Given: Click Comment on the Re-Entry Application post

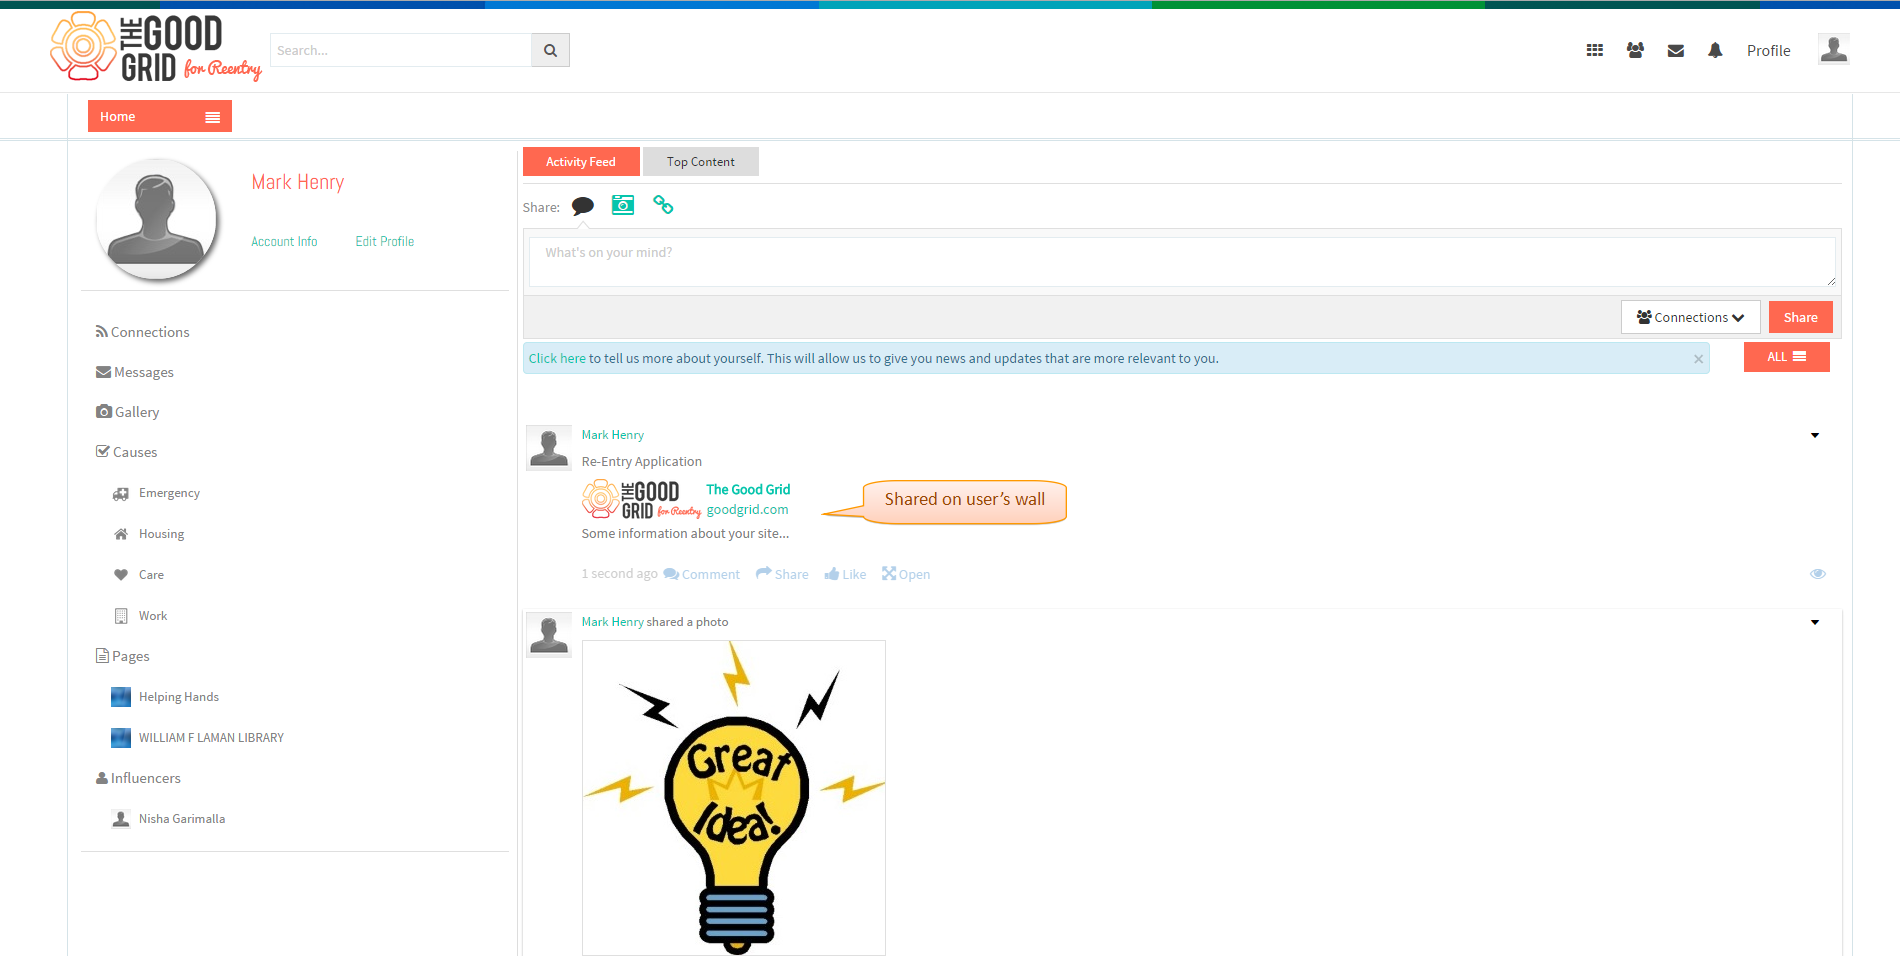Looking at the screenshot, I should (x=702, y=574).
